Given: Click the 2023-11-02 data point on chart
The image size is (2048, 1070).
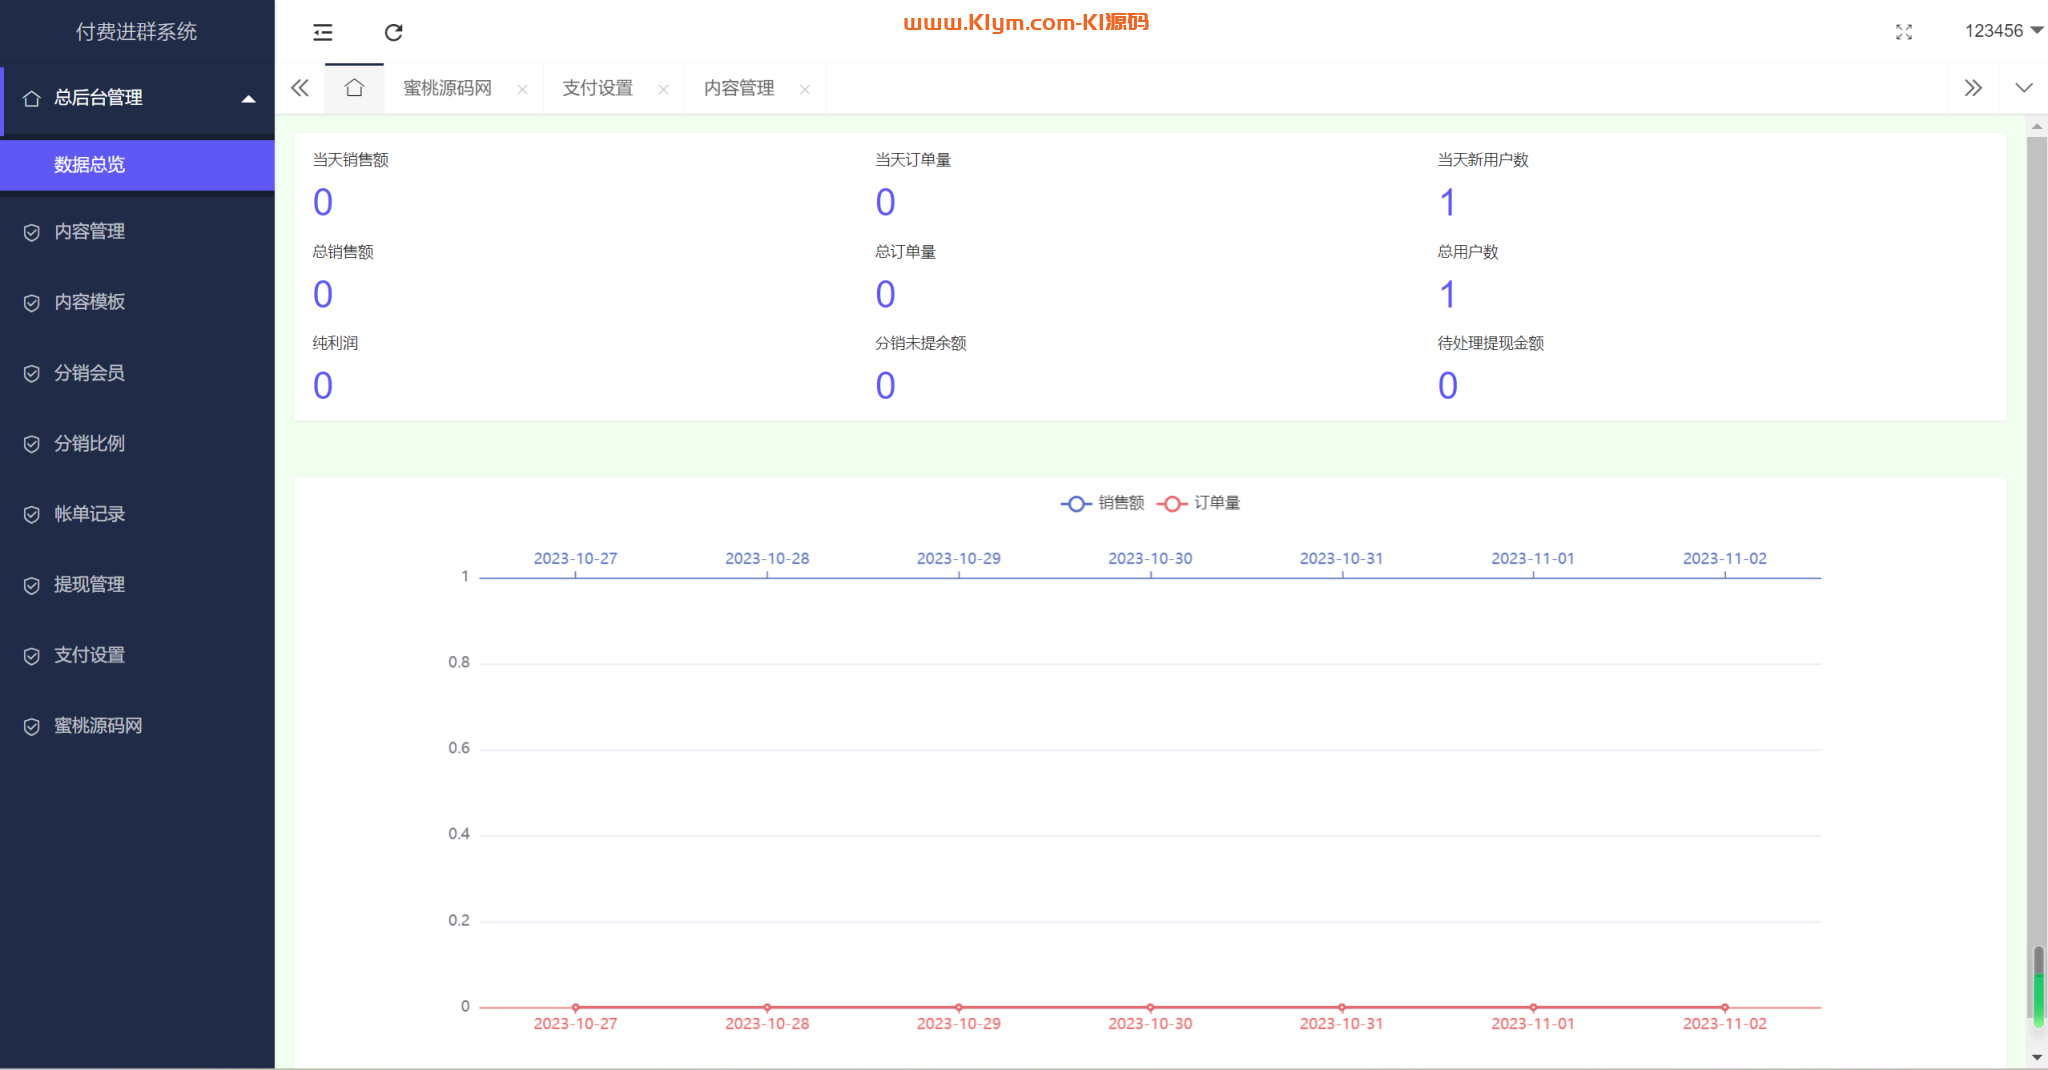Looking at the screenshot, I should pyautogui.click(x=1725, y=1007).
